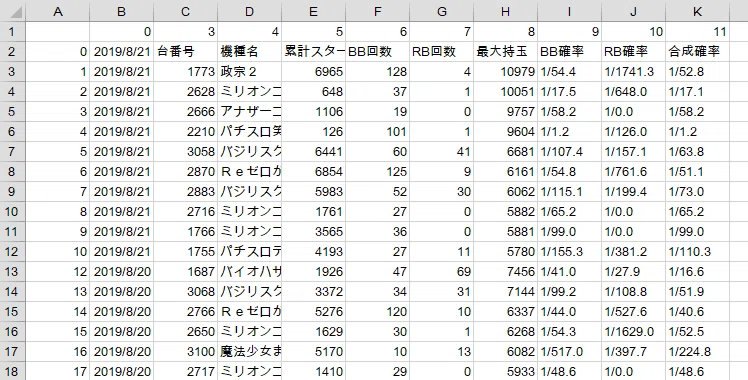Click cell containing RB回数
748x380 pixels.
(441, 51)
